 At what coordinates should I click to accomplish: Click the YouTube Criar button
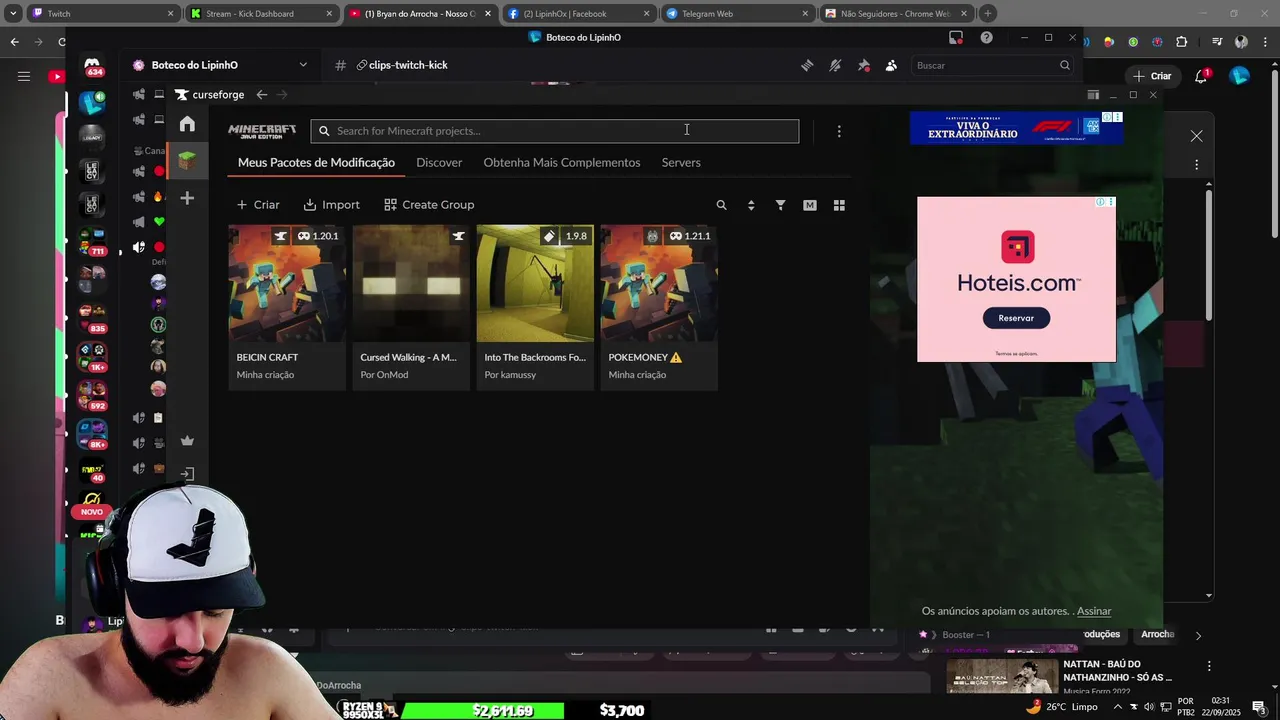(x=1151, y=76)
